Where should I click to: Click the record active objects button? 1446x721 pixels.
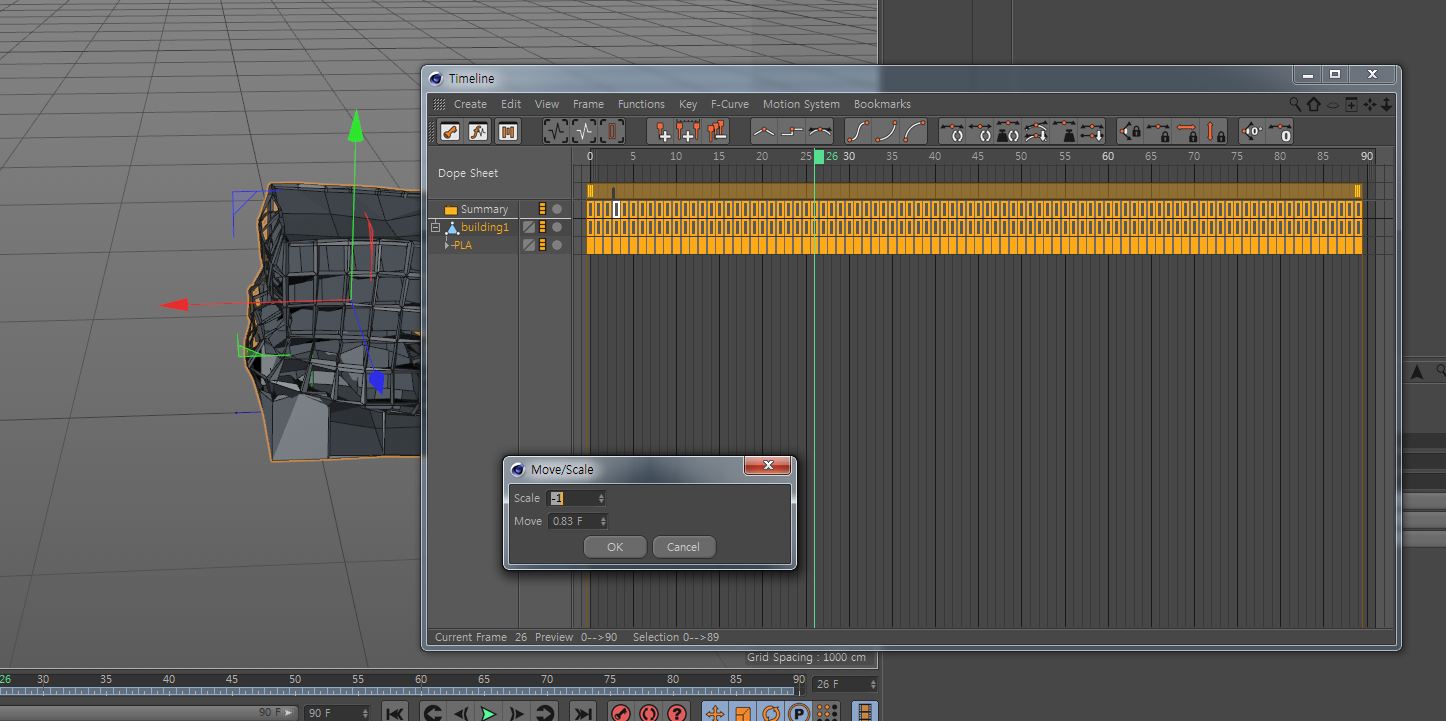click(x=621, y=713)
